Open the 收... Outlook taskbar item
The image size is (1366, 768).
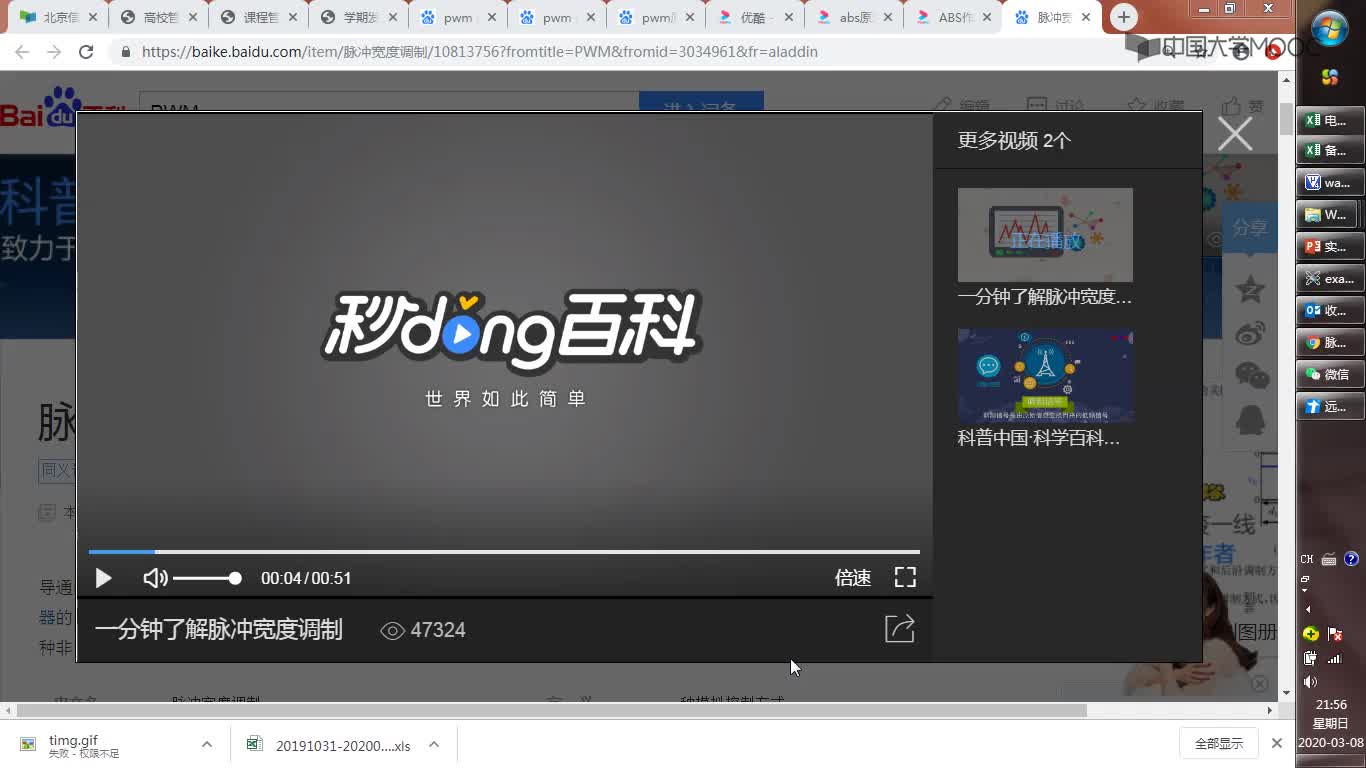(x=1330, y=311)
